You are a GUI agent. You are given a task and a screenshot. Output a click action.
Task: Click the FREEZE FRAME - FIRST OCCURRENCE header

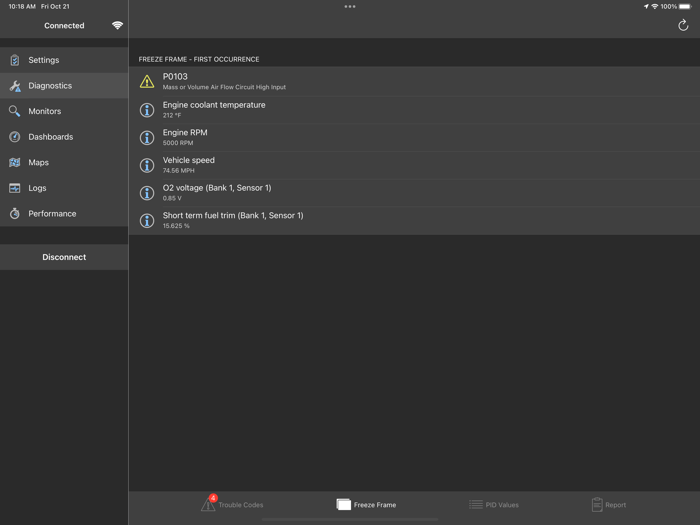coord(199,59)
